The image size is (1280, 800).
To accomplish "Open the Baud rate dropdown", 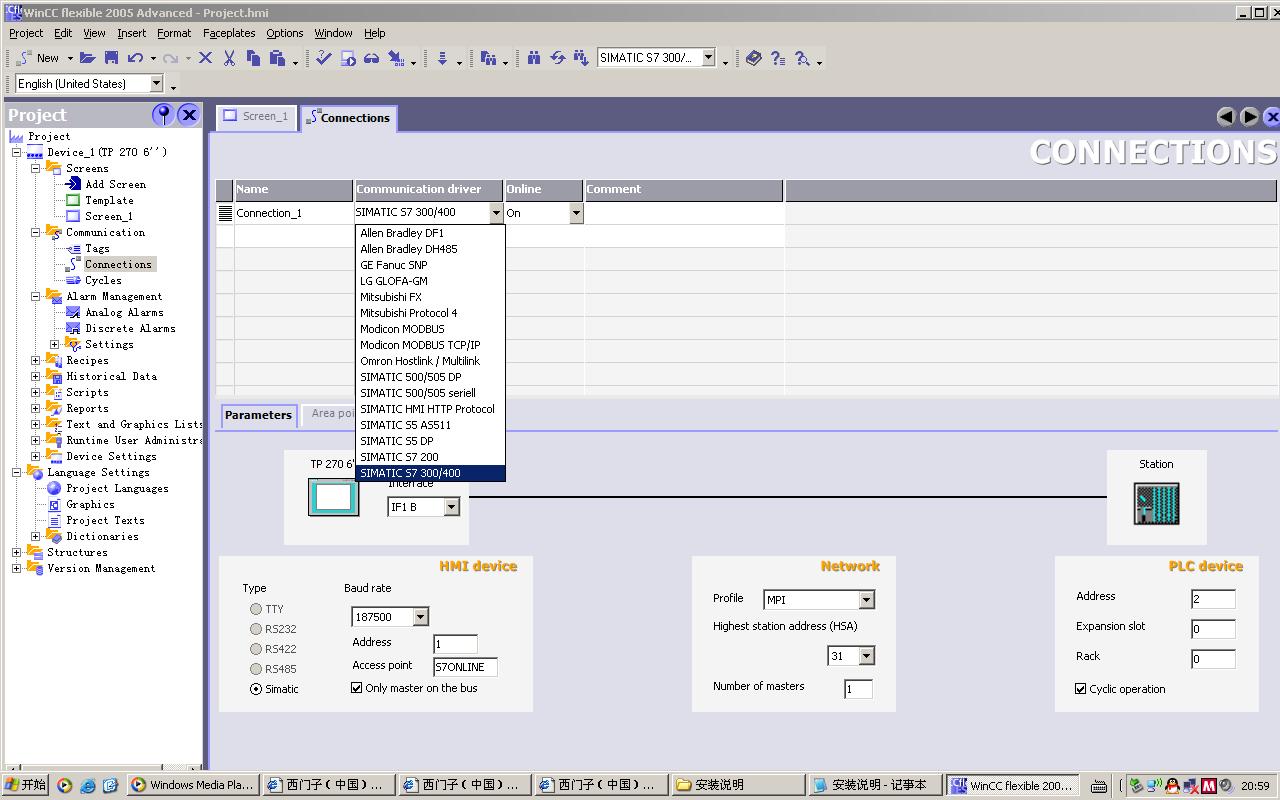I will (420, 617).
